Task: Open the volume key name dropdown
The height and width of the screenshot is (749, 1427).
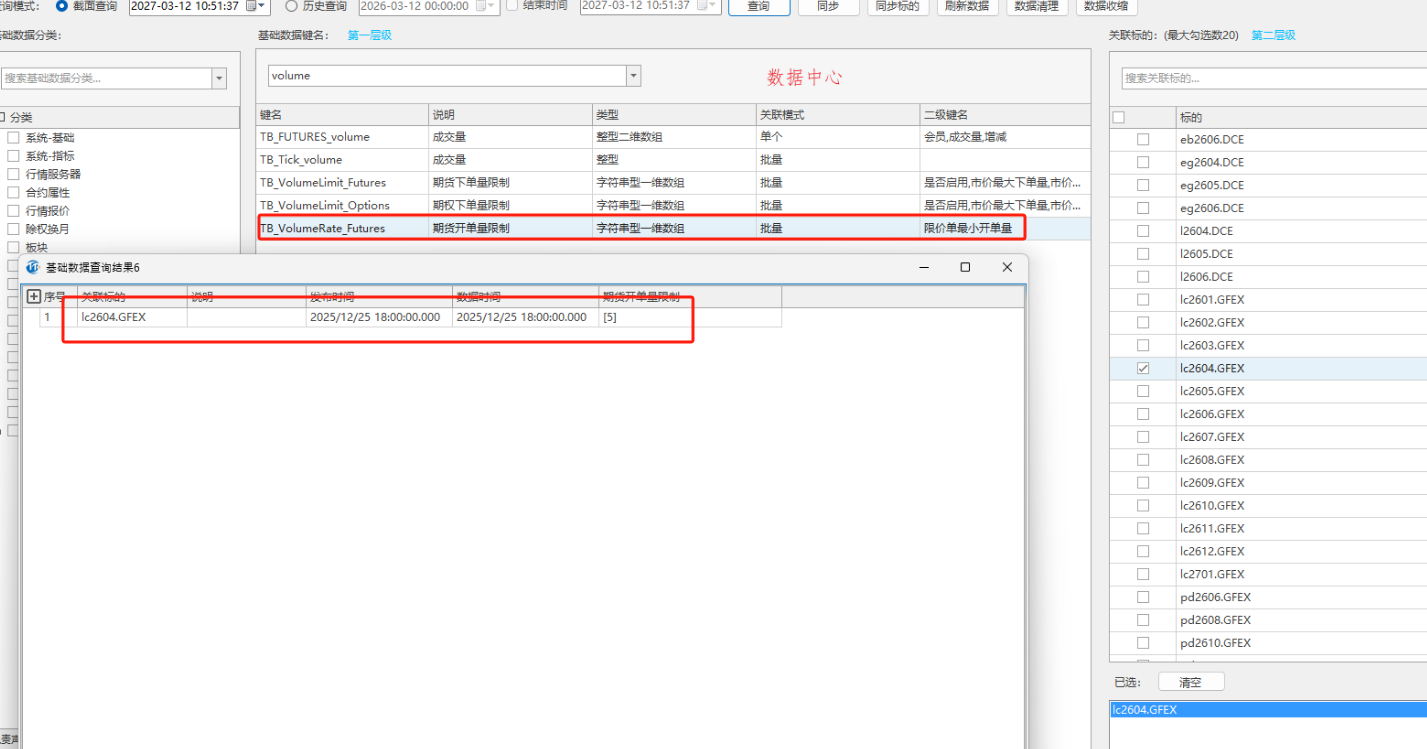Action: (632, 76)
